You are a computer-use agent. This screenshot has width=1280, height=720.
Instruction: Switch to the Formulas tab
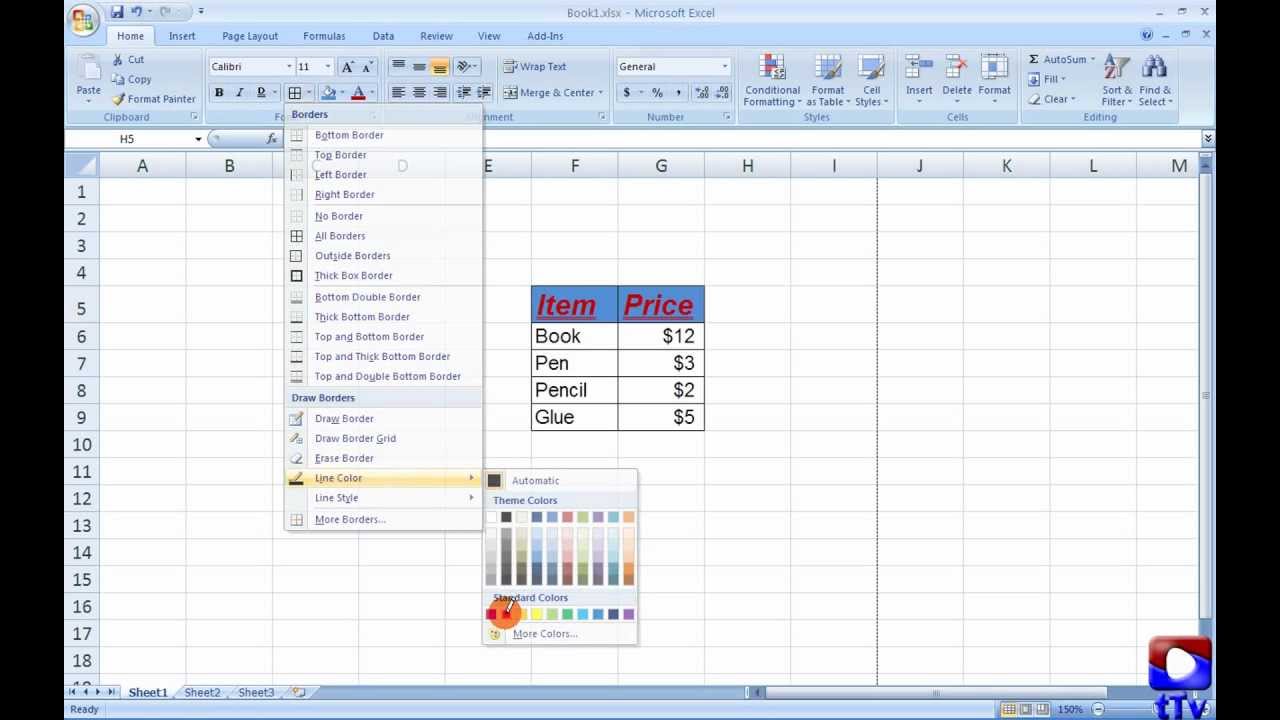pyautogui.click(x=324, y=36)
